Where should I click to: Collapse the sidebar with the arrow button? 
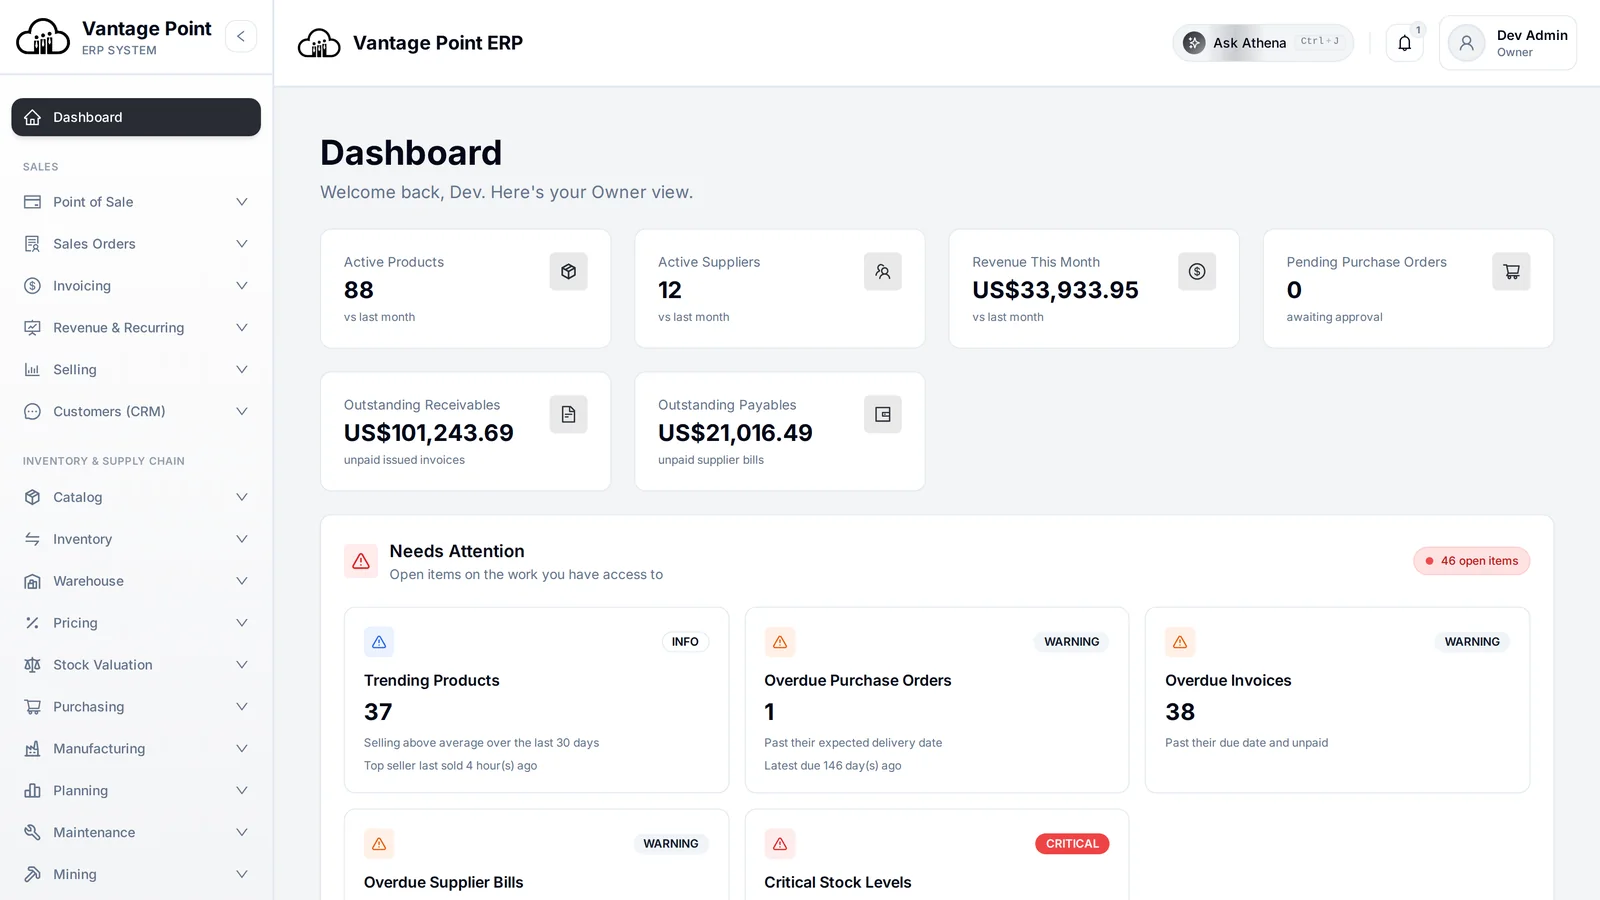coord(241,37)
